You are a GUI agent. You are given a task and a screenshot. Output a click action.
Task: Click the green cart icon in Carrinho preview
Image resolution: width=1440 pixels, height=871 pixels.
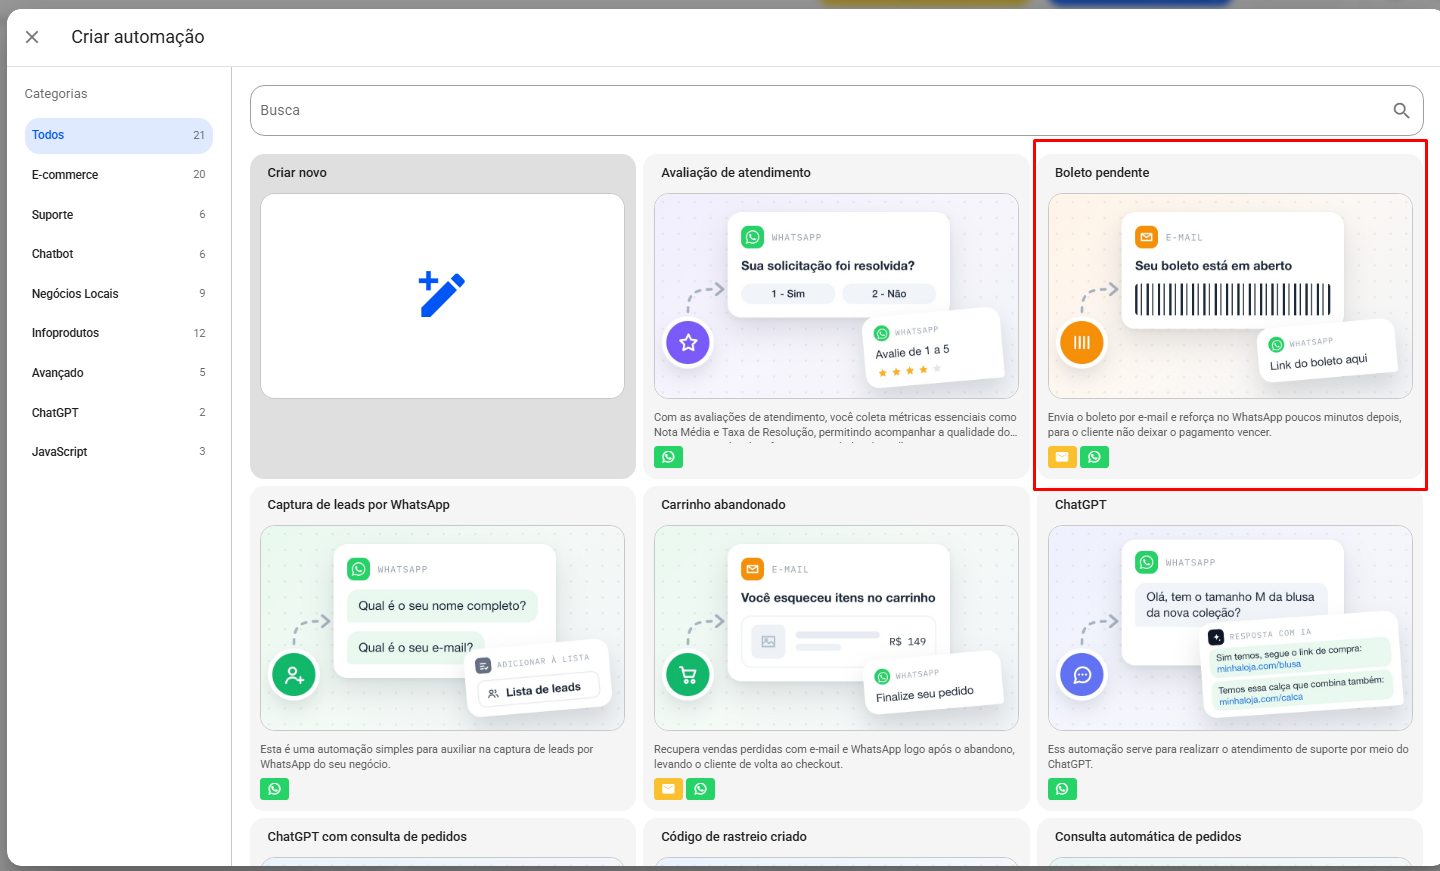pos(688,675)
